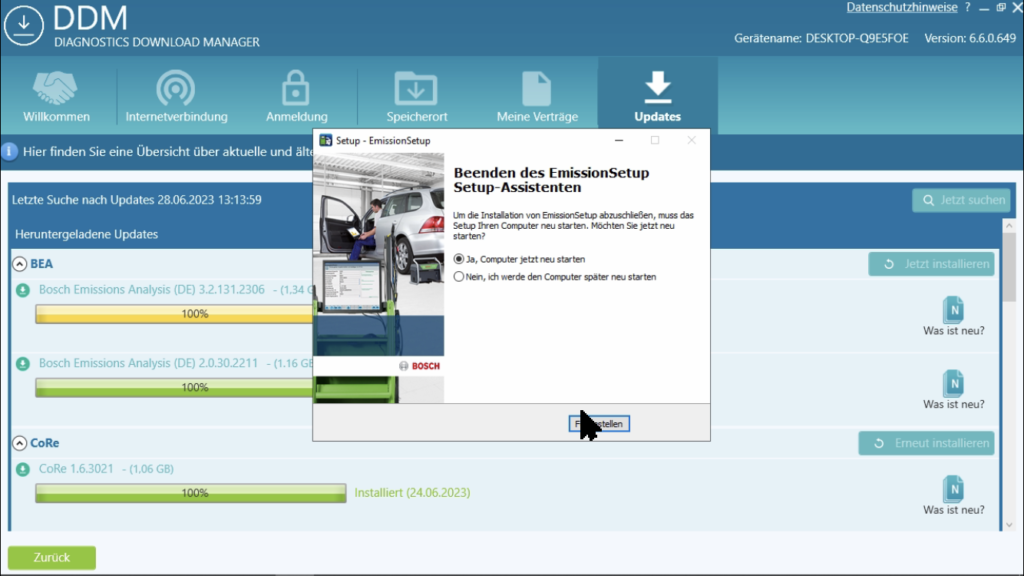Switch to the Updates tab

pyautogui.click(x=657, y=96)
